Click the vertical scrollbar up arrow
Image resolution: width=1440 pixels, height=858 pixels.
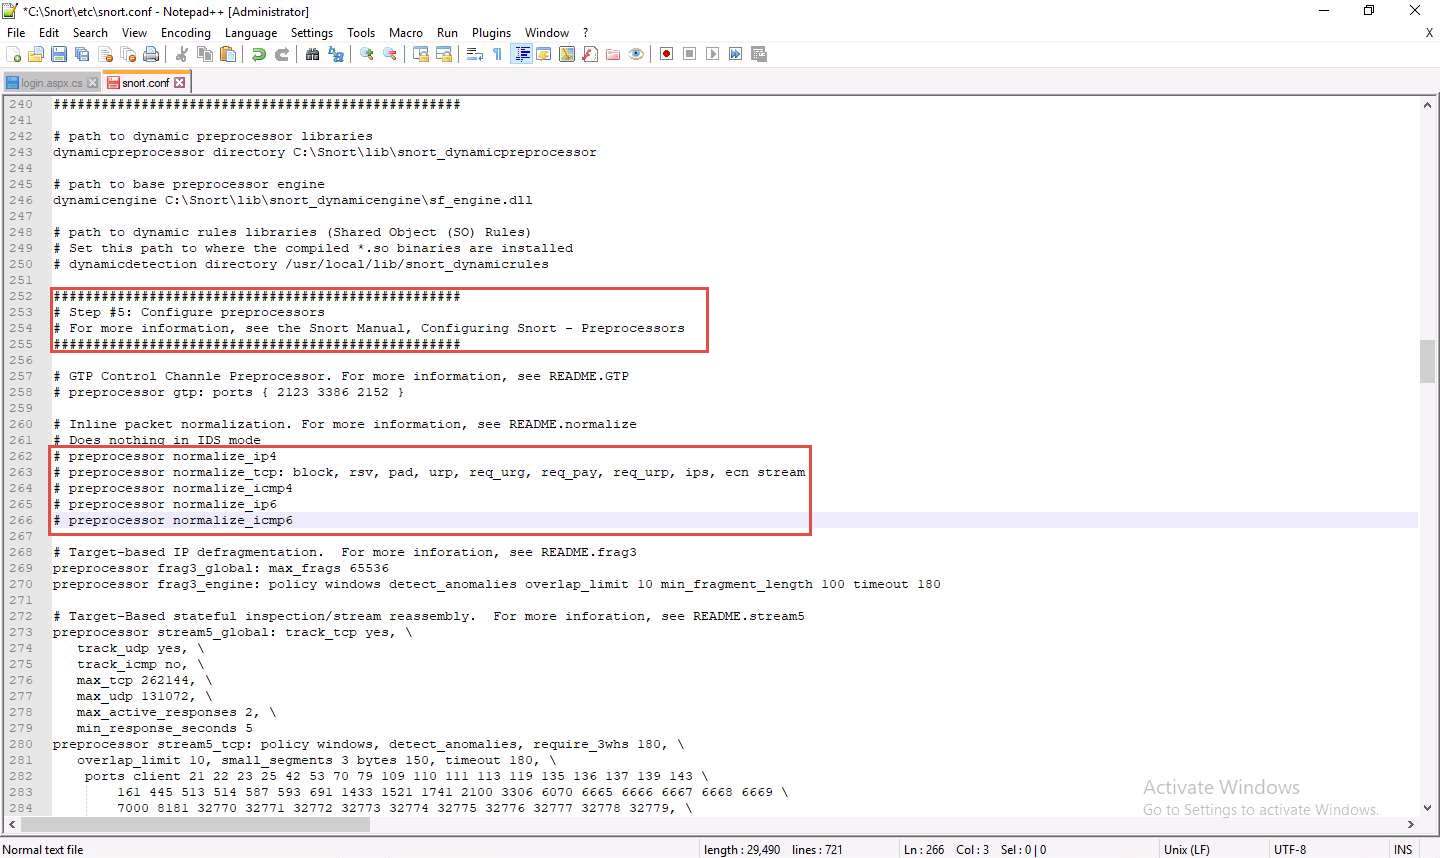1427,104
